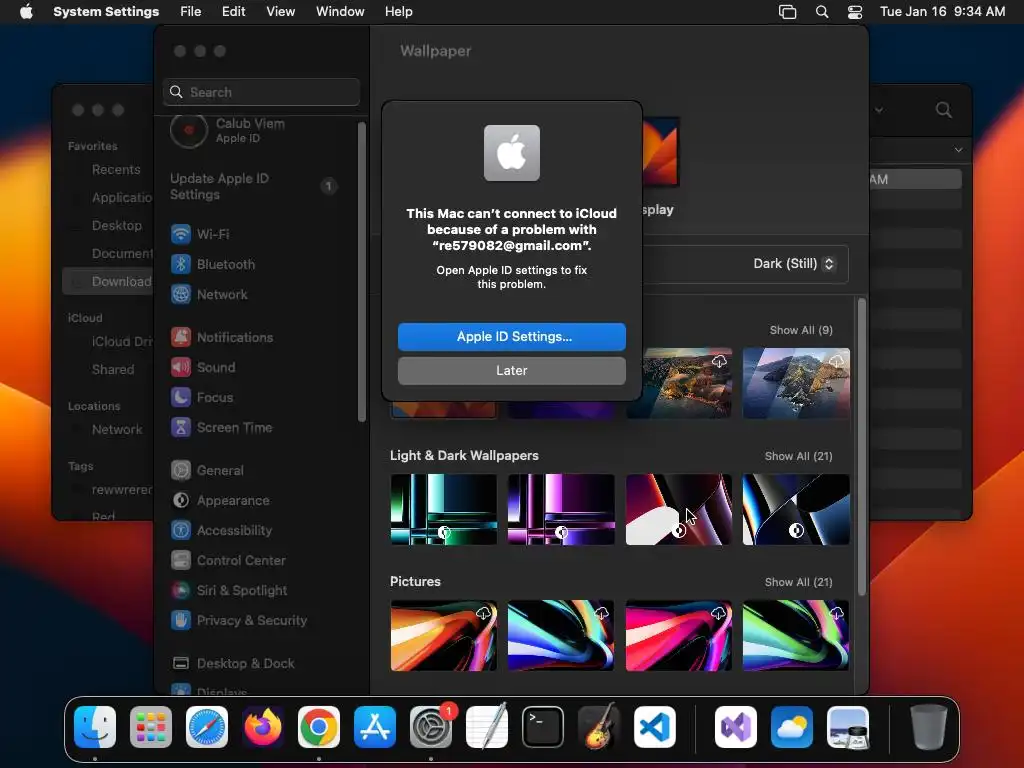
Task: Select the purple Light & Dark wallpaper thumbnail
Action: [x=561, y=509]
